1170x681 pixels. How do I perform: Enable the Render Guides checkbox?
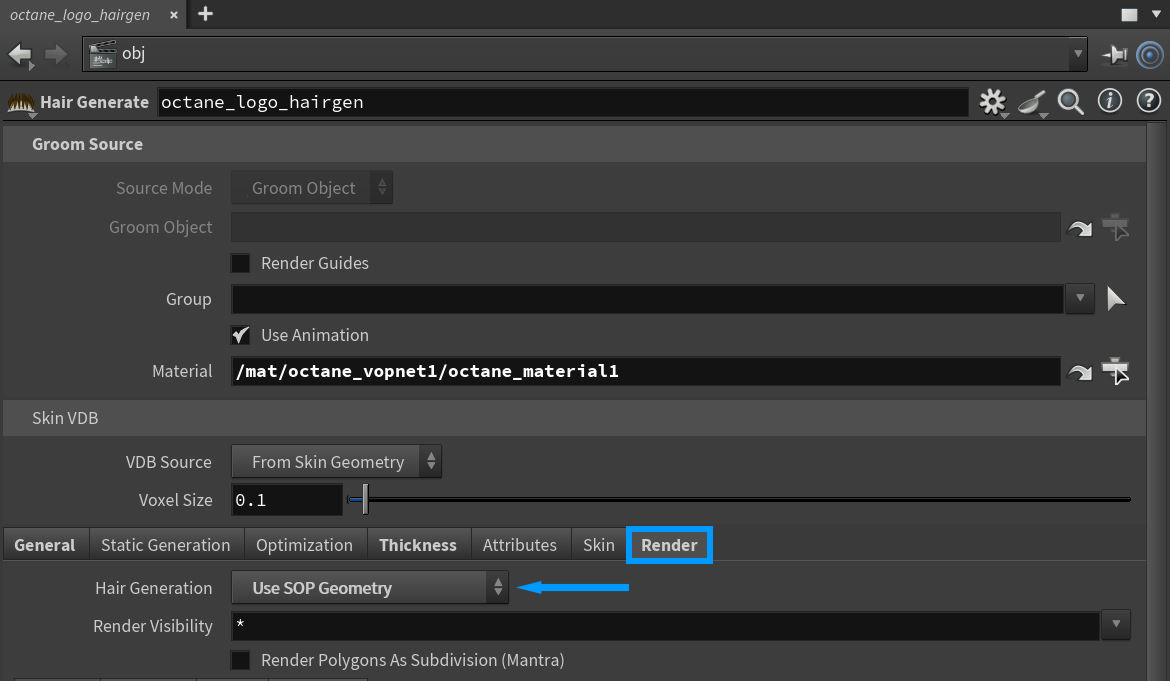[241, 264]
